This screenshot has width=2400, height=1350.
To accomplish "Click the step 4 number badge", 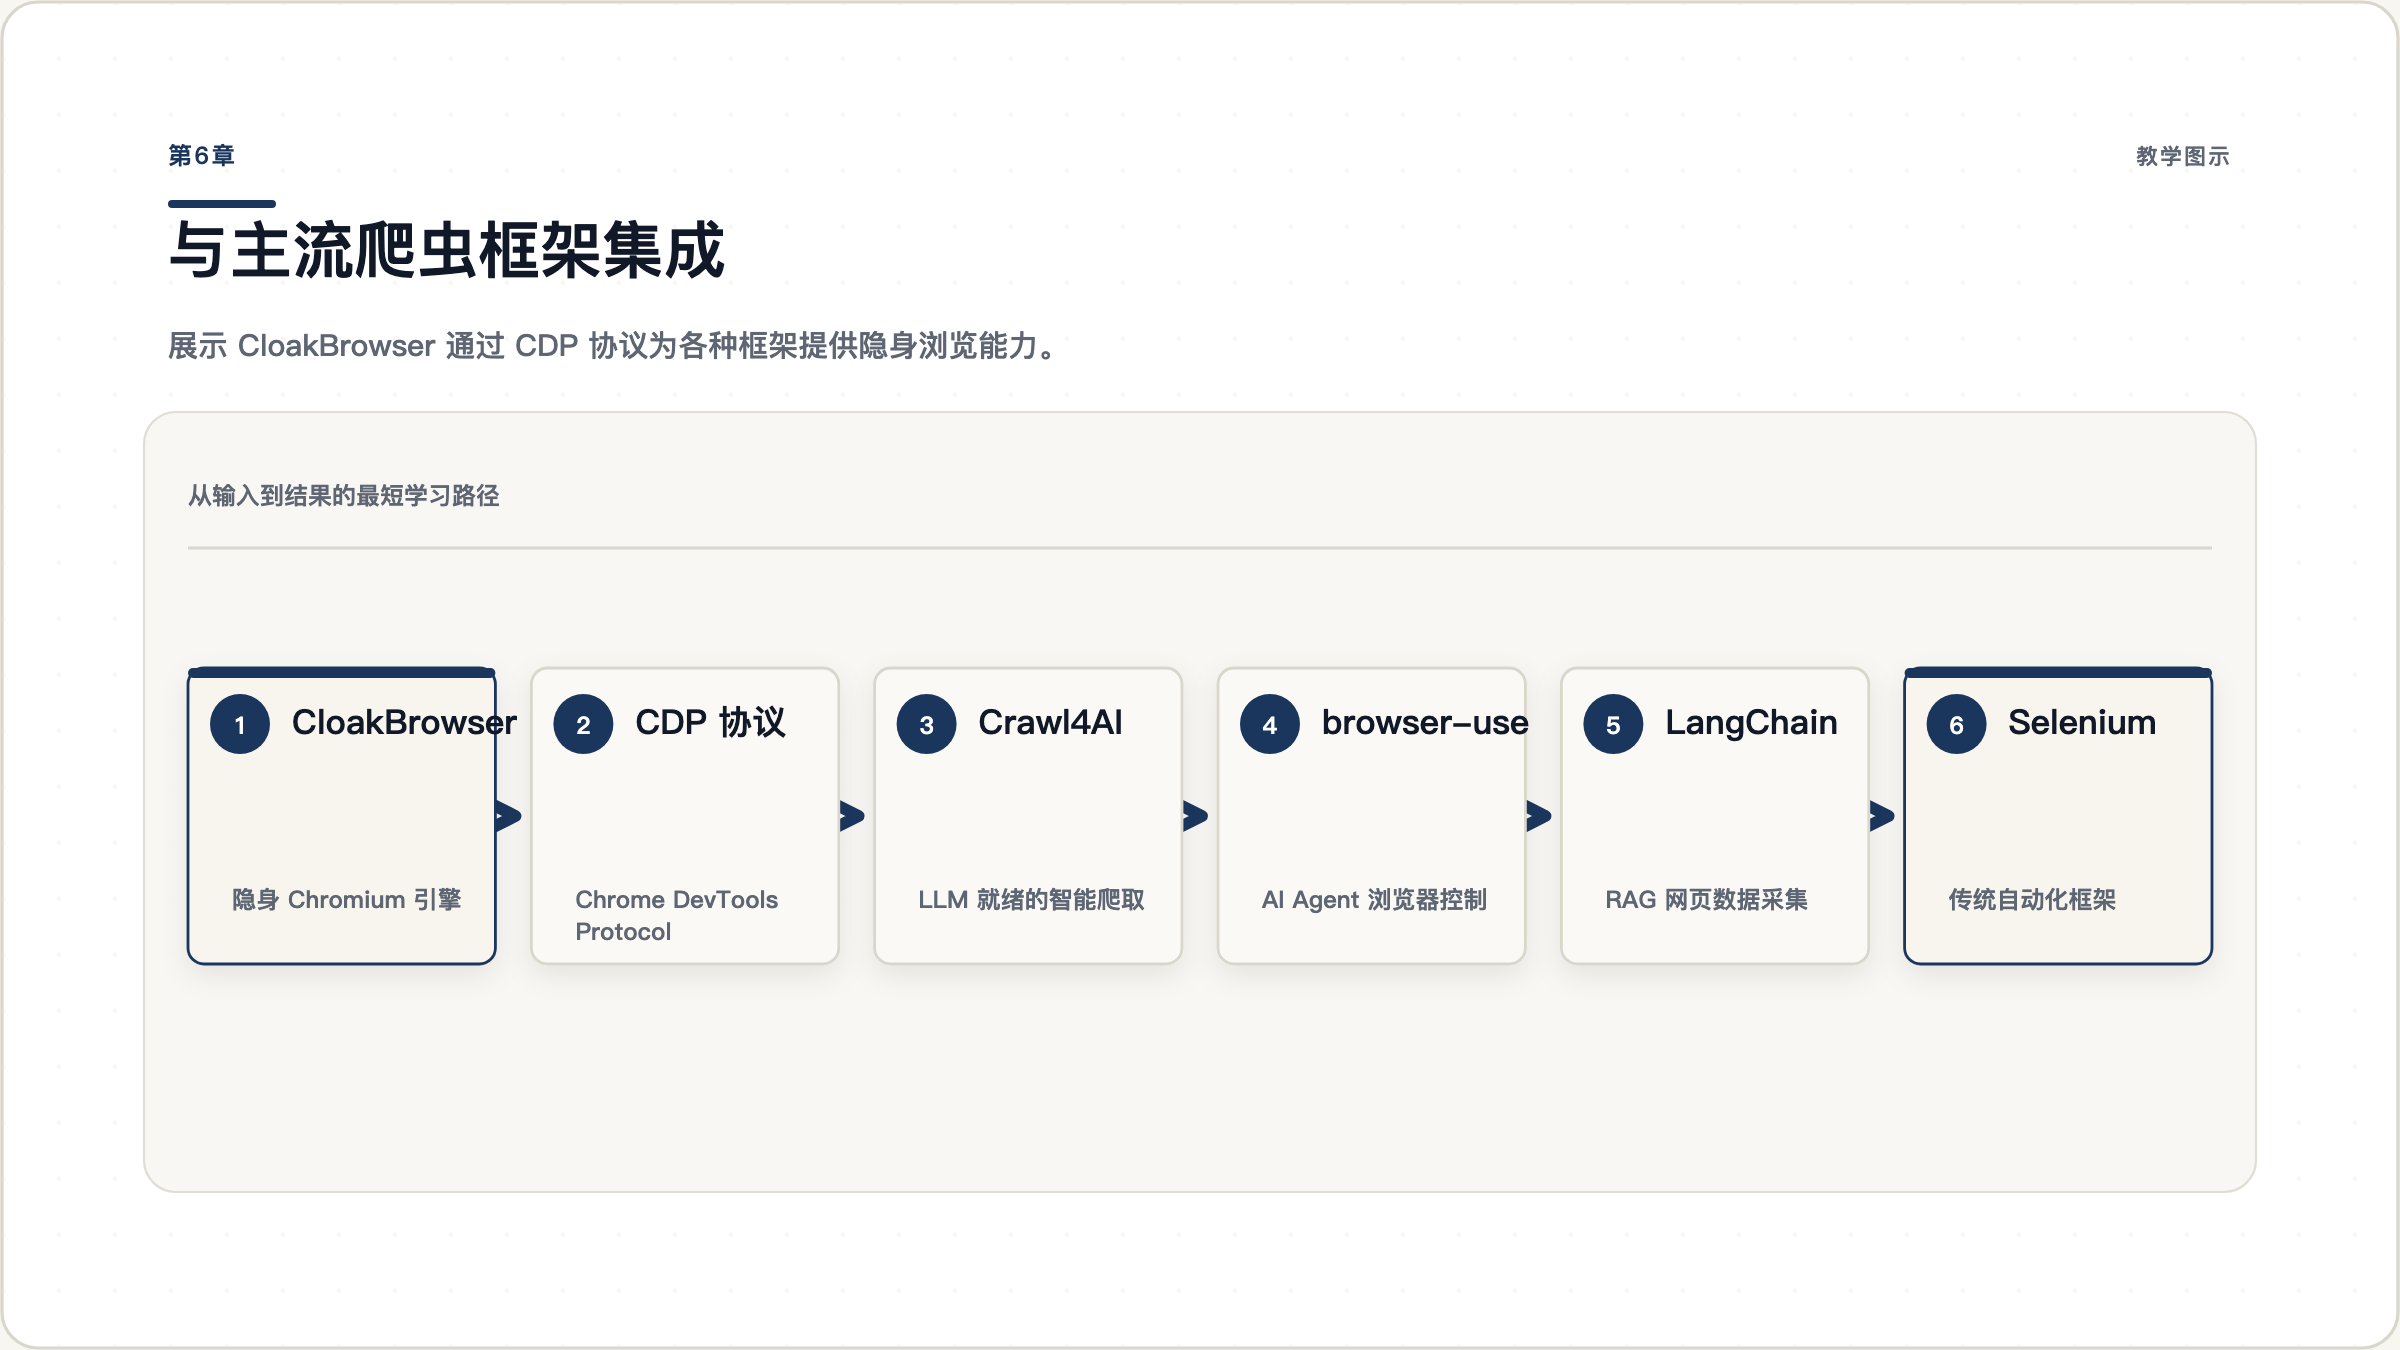I will [1270, 724].
